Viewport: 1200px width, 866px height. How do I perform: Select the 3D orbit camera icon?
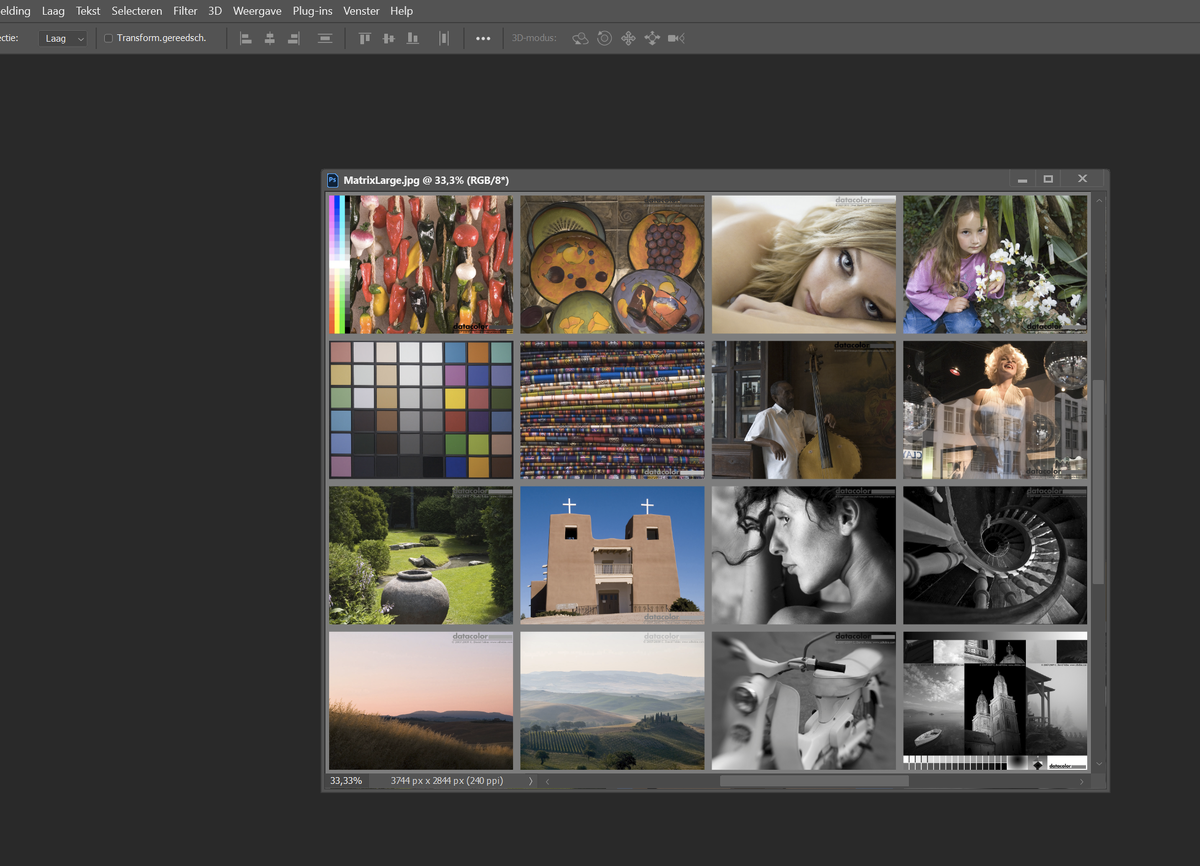point(580,39)
